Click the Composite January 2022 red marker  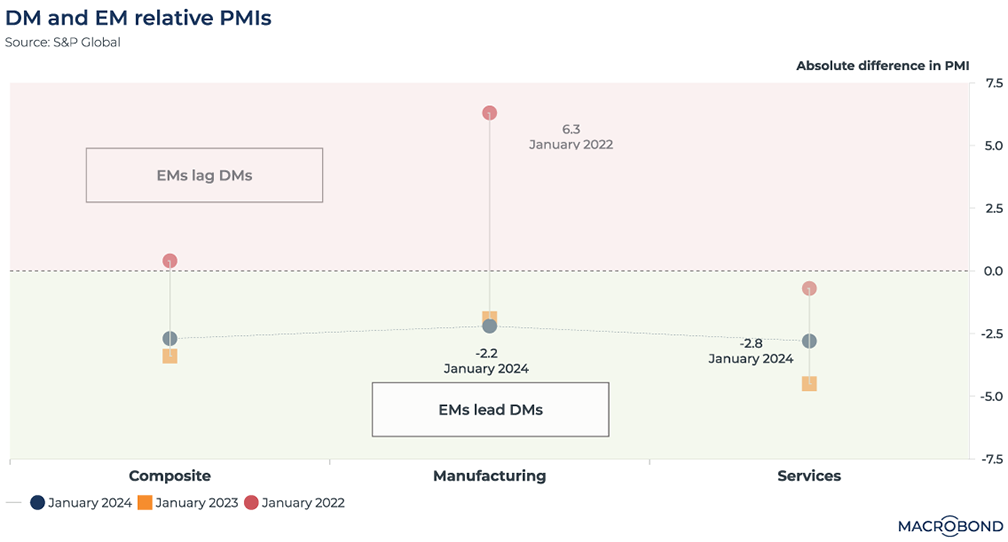(170, 261)
